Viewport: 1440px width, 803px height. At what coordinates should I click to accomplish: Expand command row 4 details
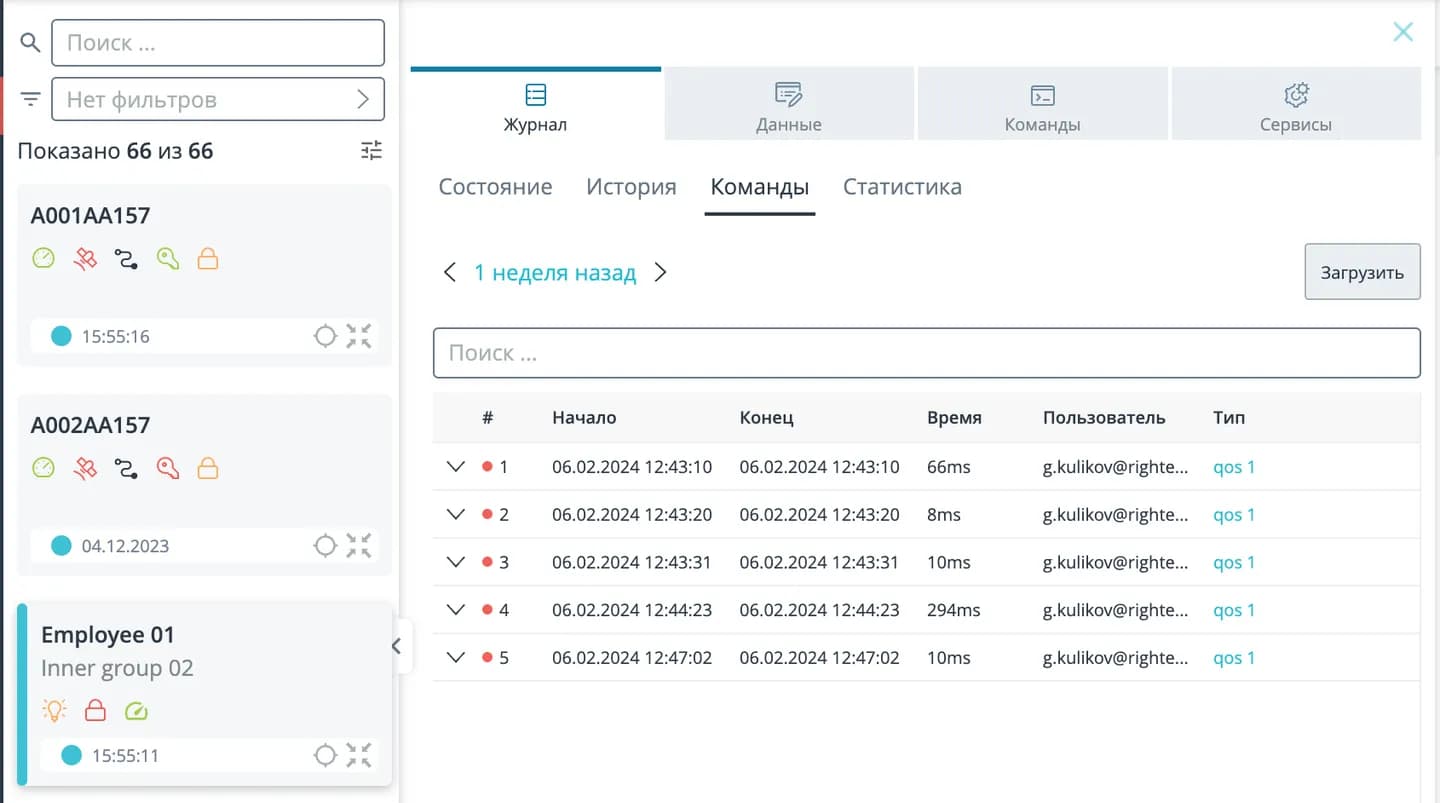[456, 610]
